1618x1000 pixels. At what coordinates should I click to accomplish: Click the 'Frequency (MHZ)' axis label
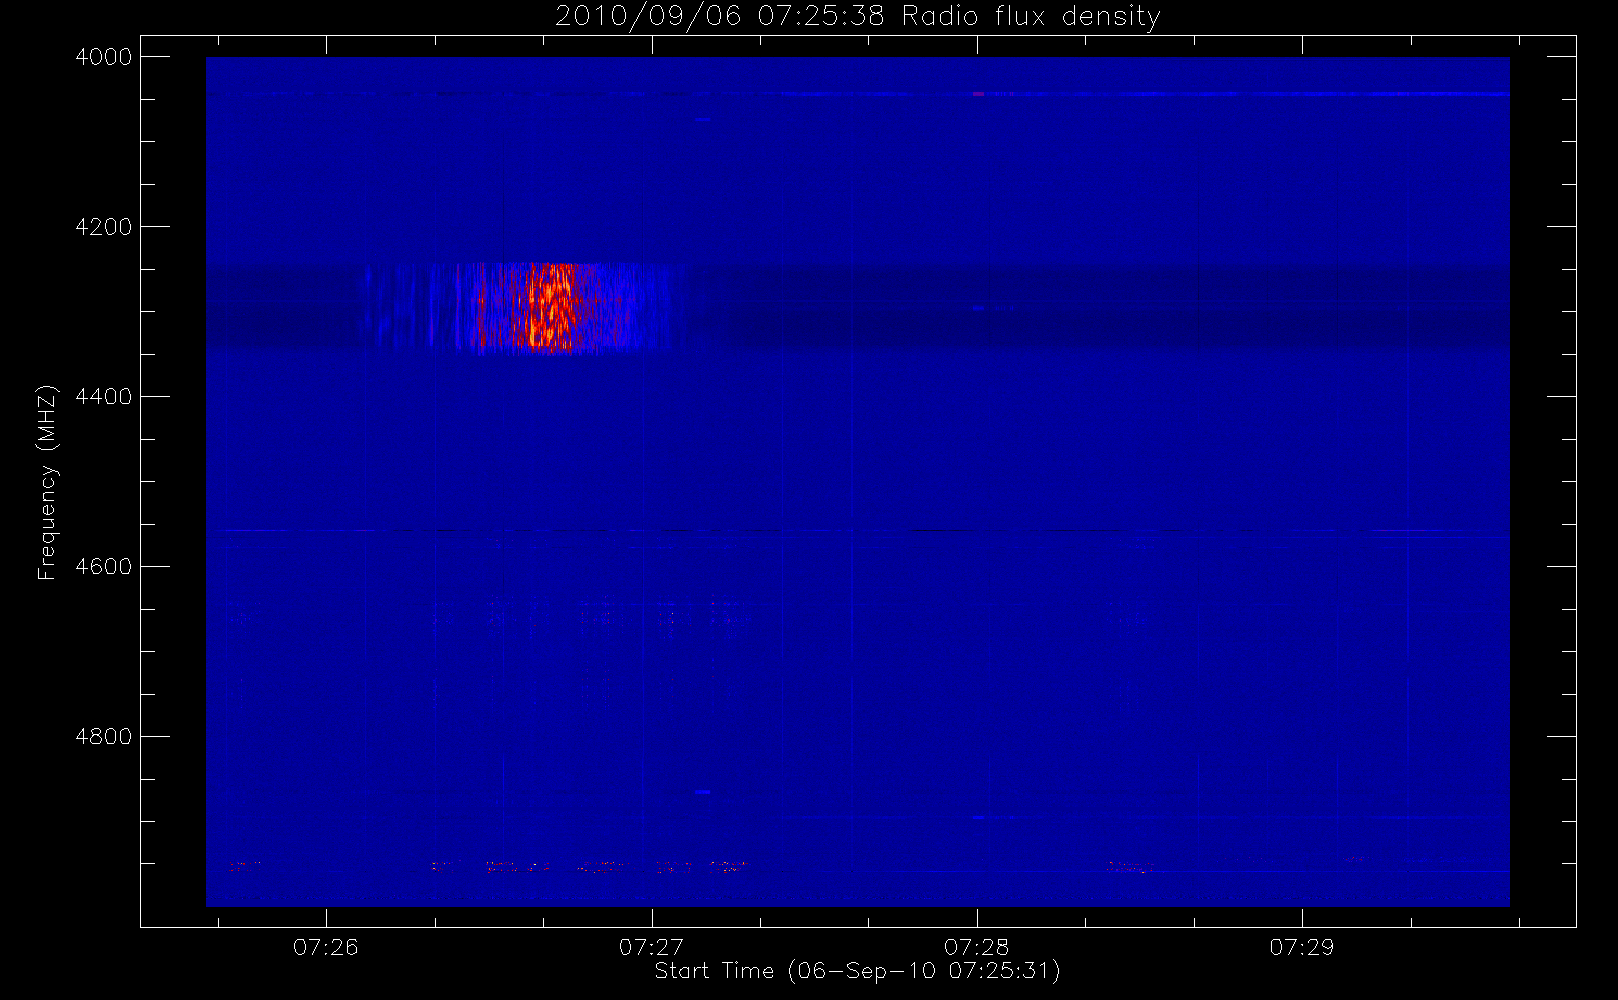pos(46,482)
